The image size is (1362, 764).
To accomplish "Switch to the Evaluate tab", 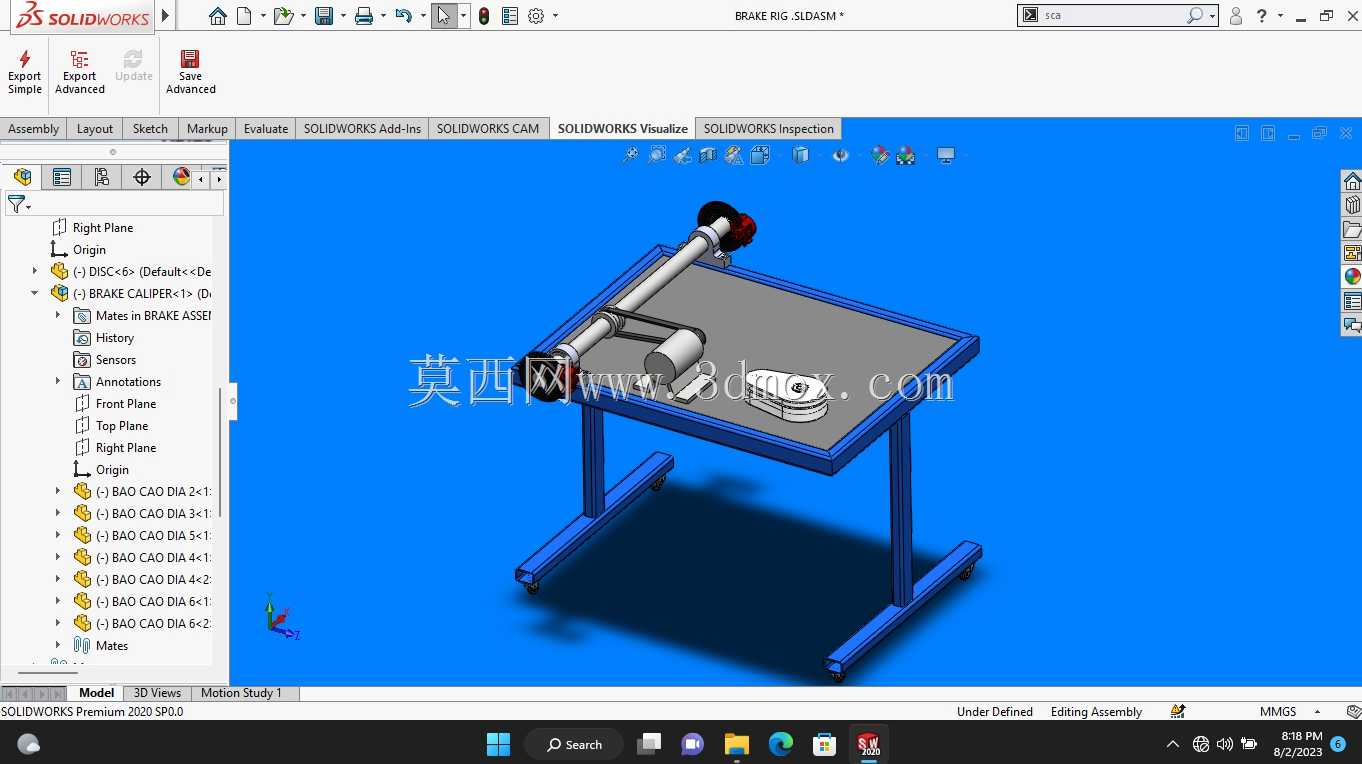I will pyautogui.click(x=266, y=128).
